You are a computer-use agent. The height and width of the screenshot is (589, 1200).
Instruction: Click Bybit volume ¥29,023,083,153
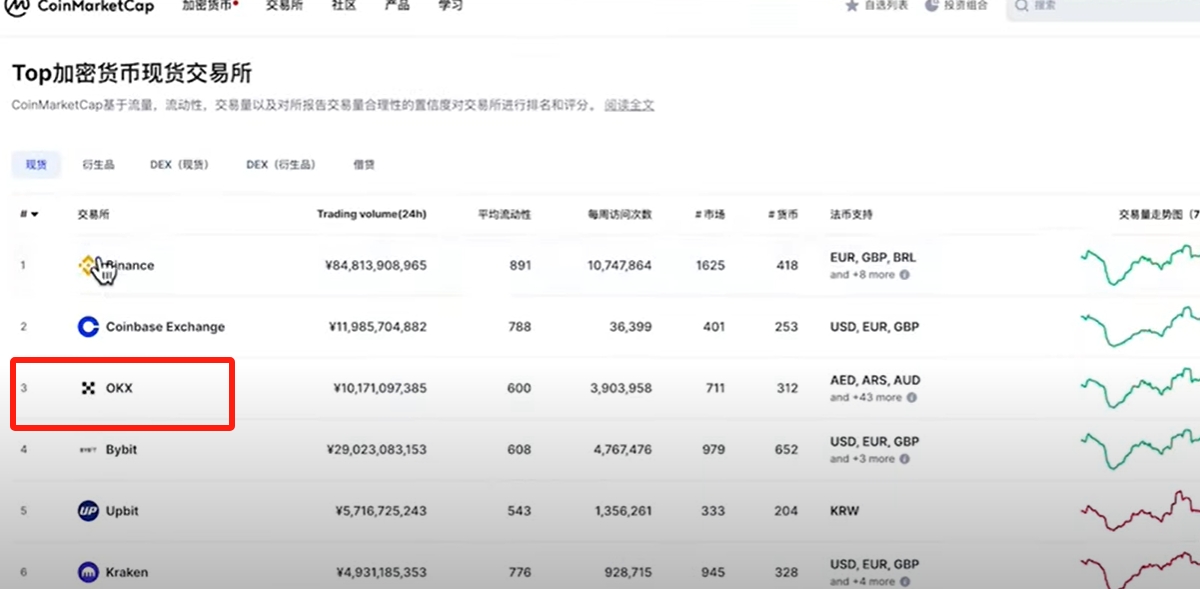point(376,450)
